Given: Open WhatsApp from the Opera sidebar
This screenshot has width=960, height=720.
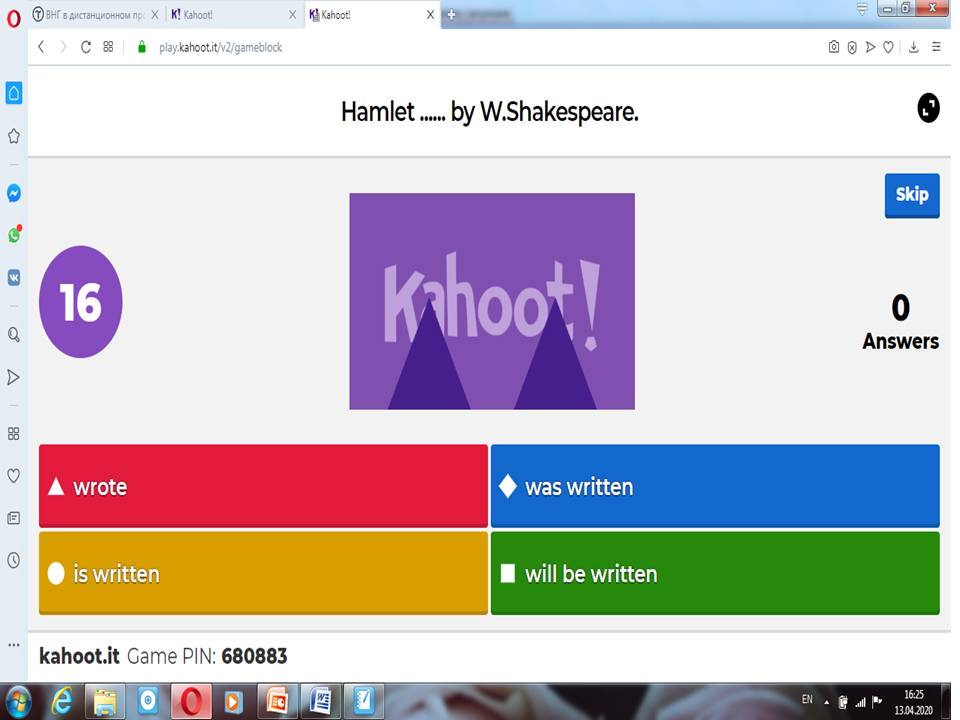Looking at the screenshot, I should coord(14,235).
